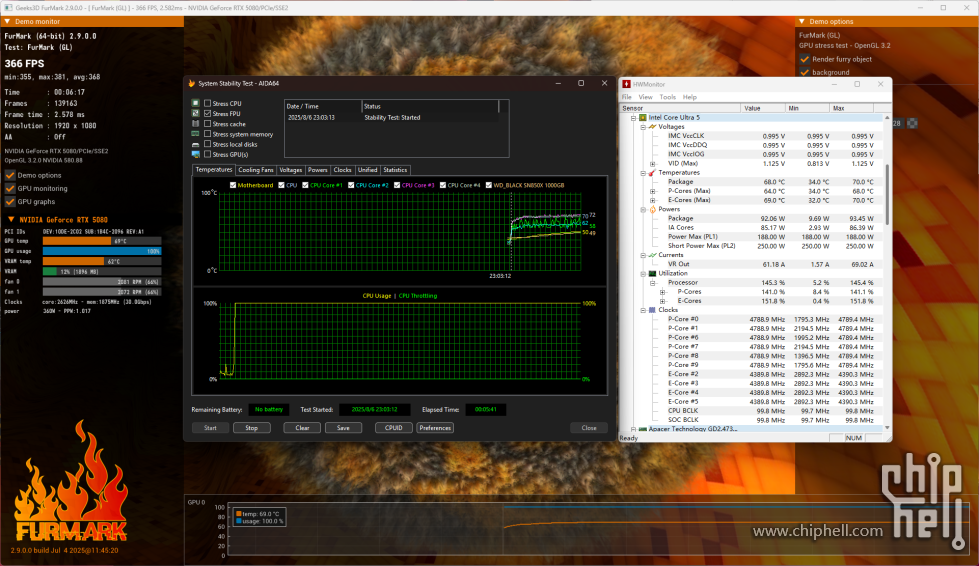
Task: Open the HWMonitor Help menu
Action: point(689,97)
